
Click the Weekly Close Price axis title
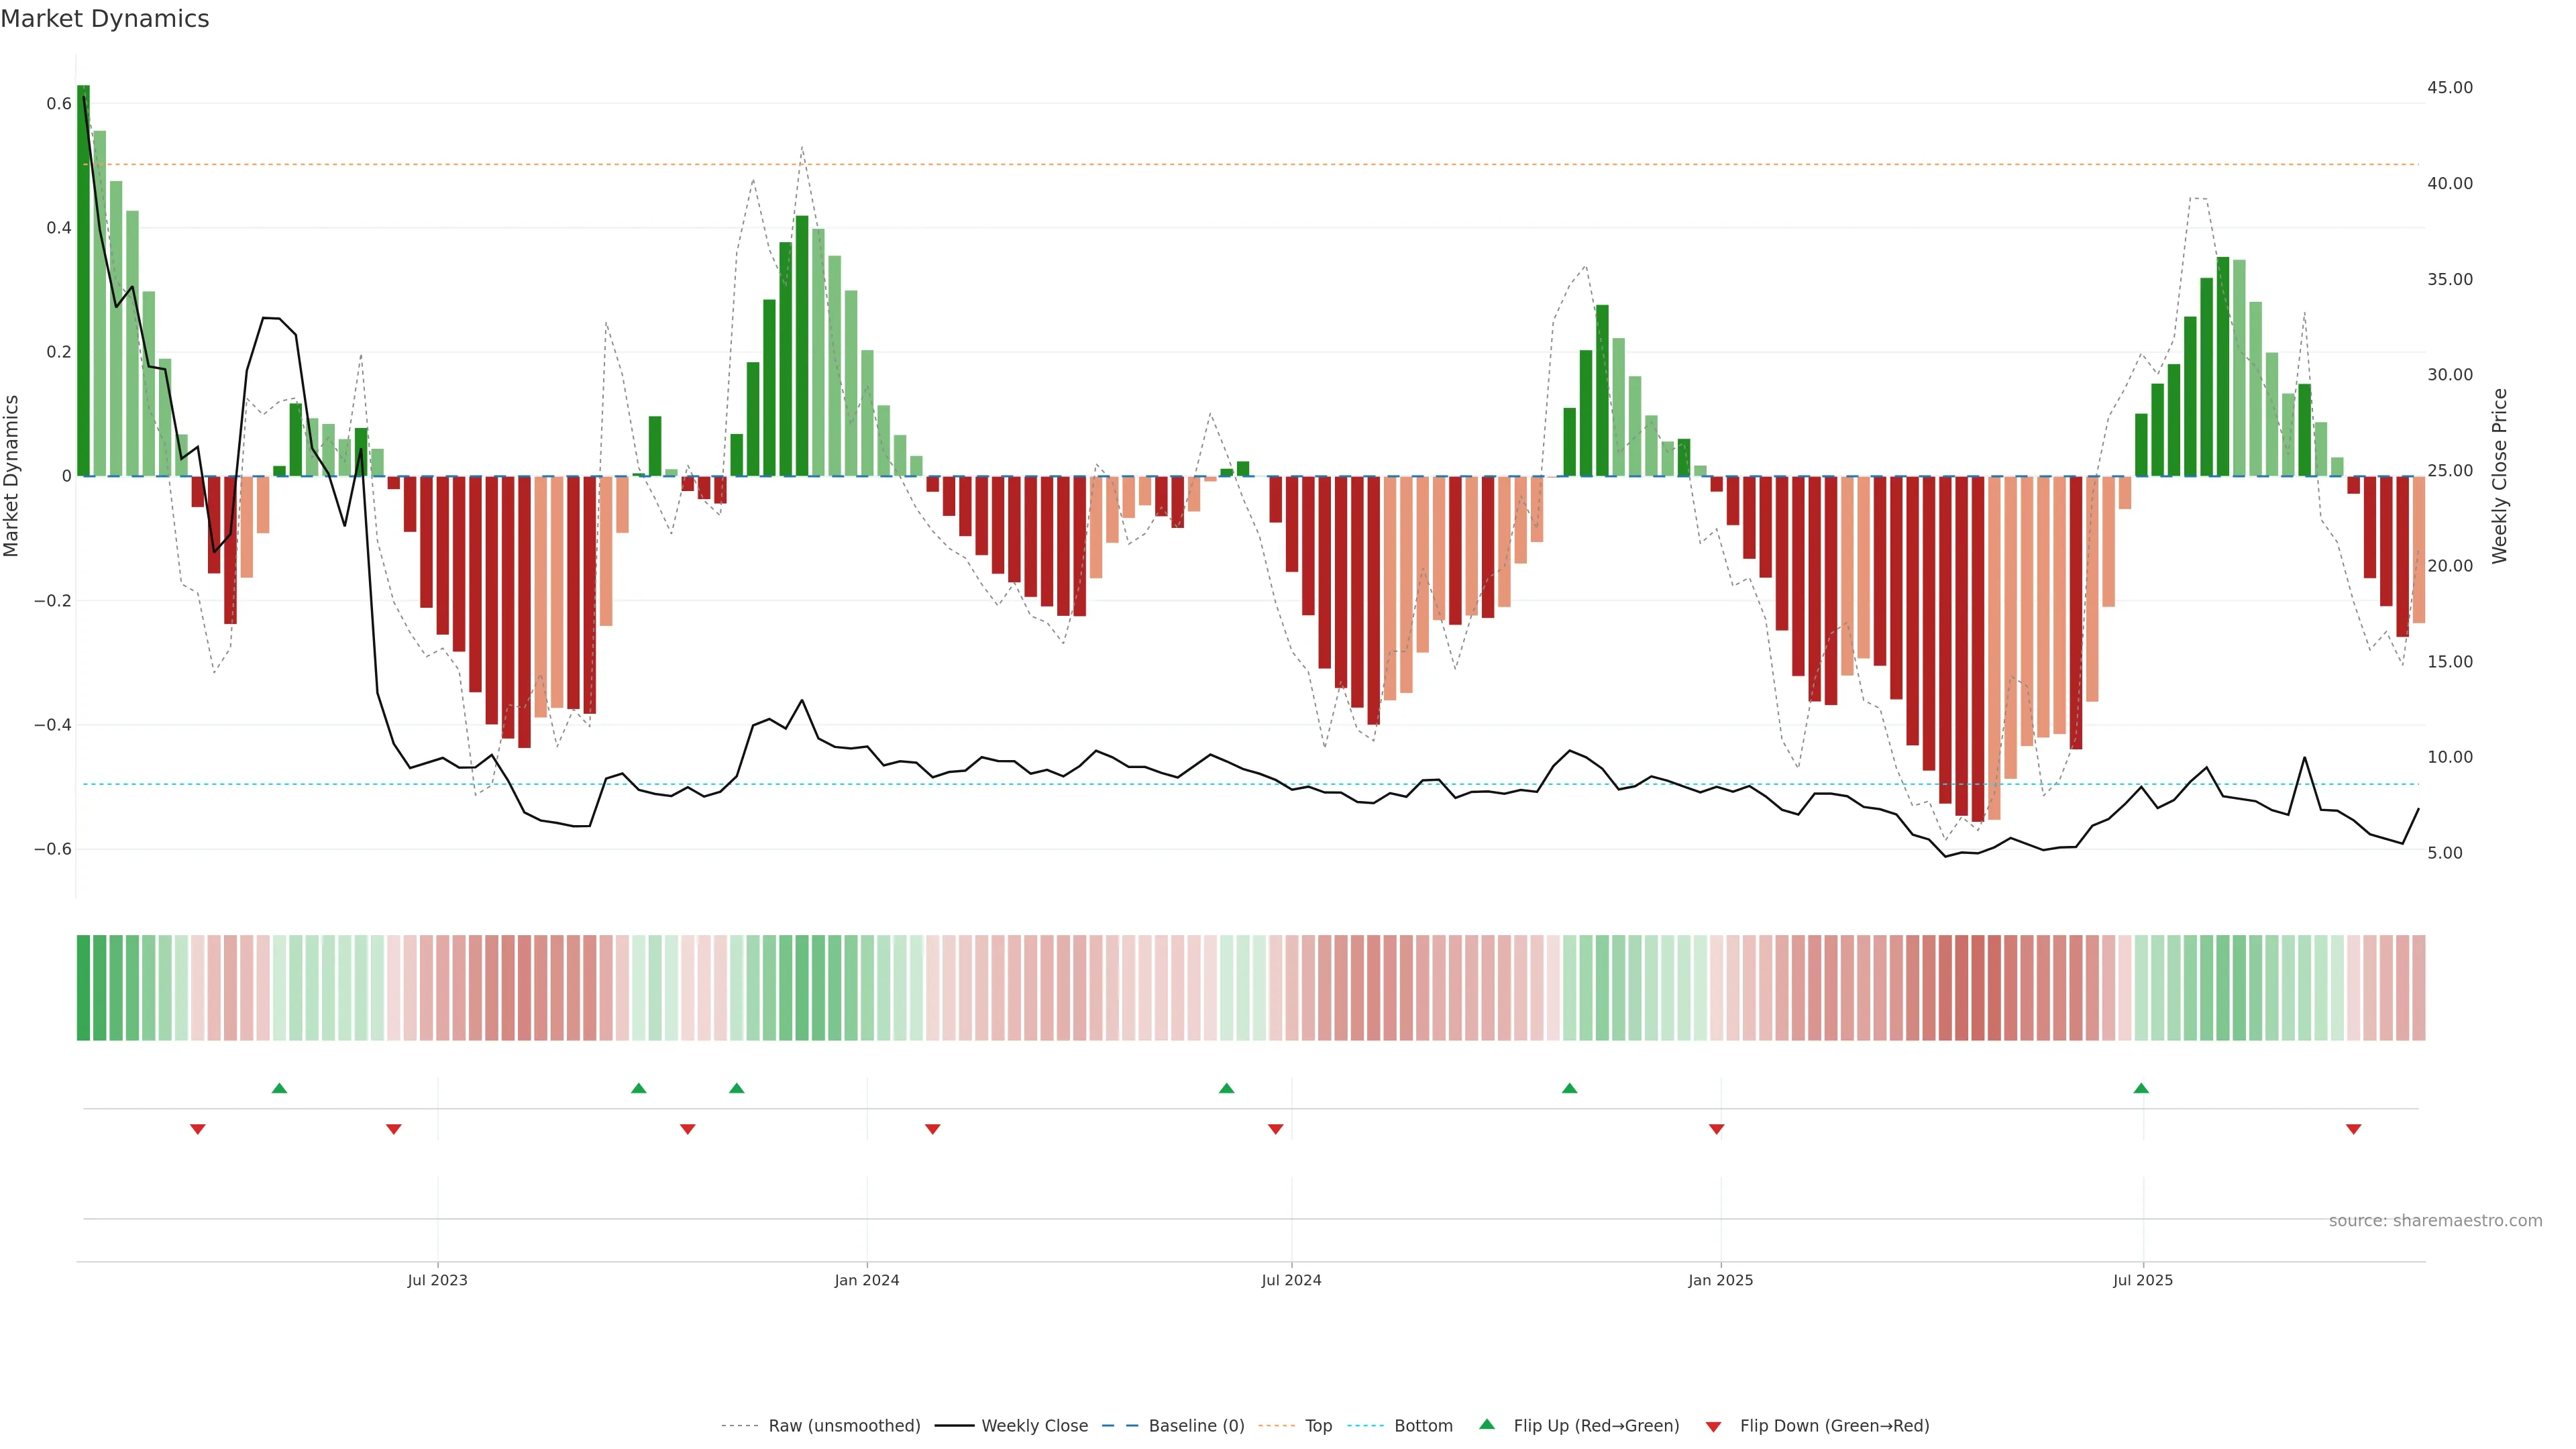pyautogui.click(x=2500, y=476)
